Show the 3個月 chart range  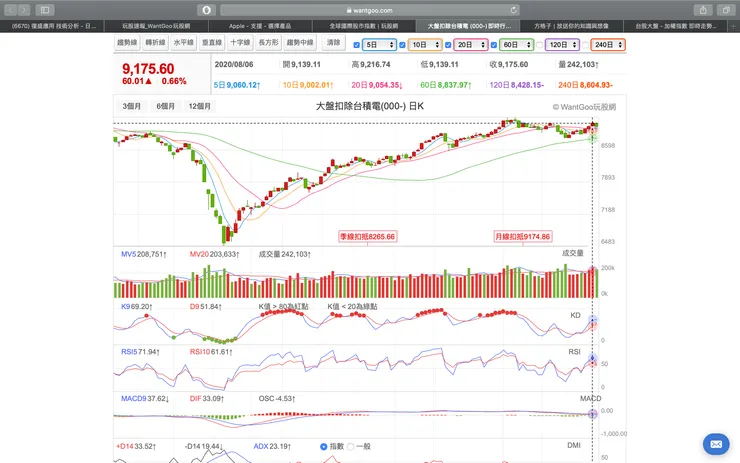[x=132, y=106]
